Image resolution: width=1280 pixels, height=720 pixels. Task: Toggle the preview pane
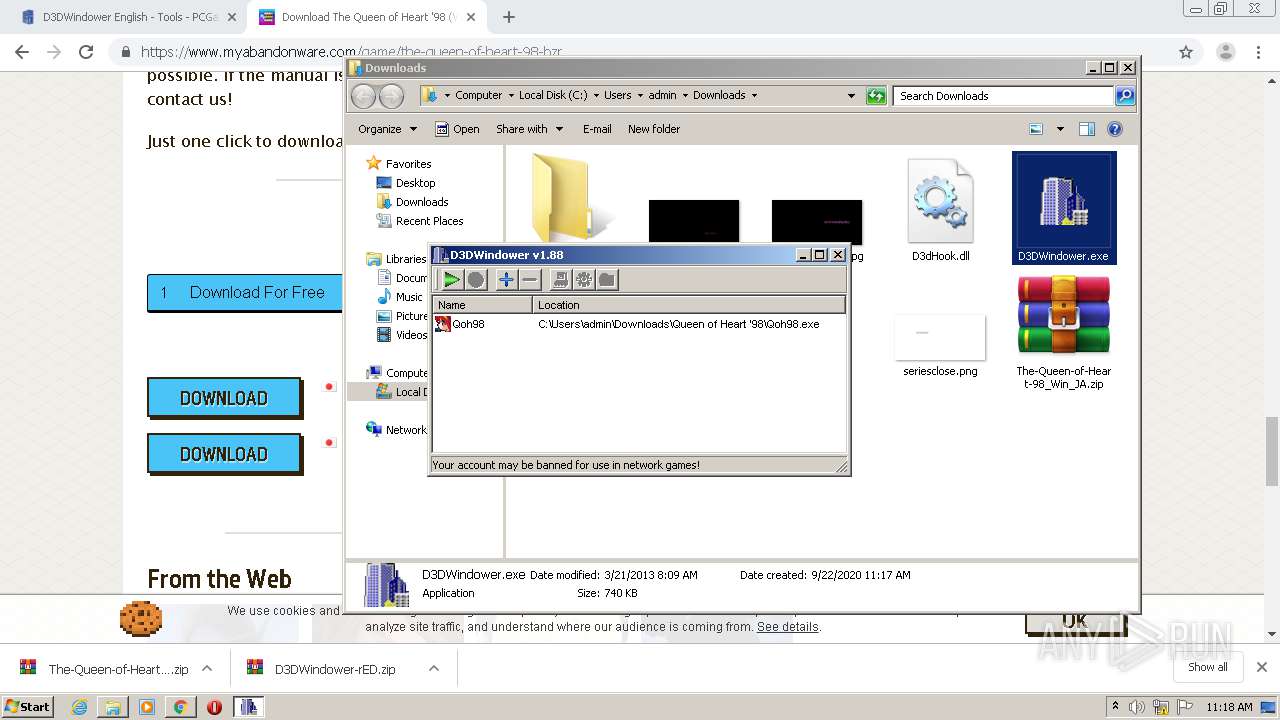1087,129
